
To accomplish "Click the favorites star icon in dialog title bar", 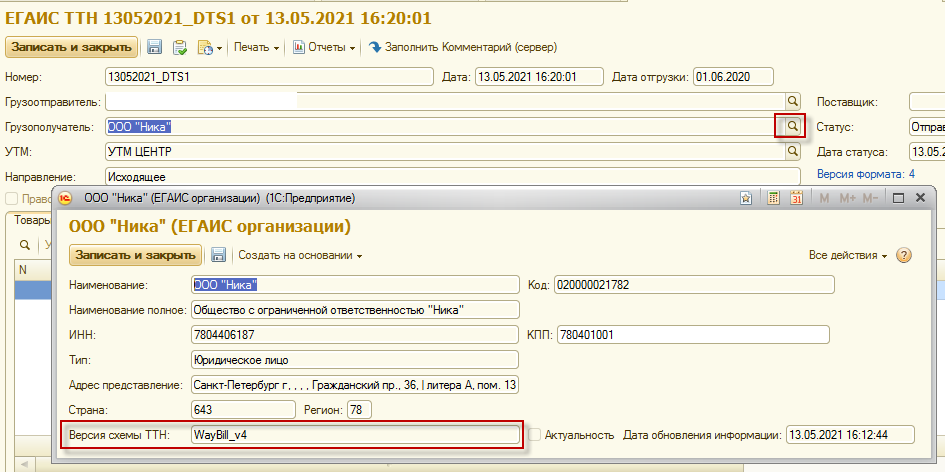I will pyautogui.click(x=746, y=198).
